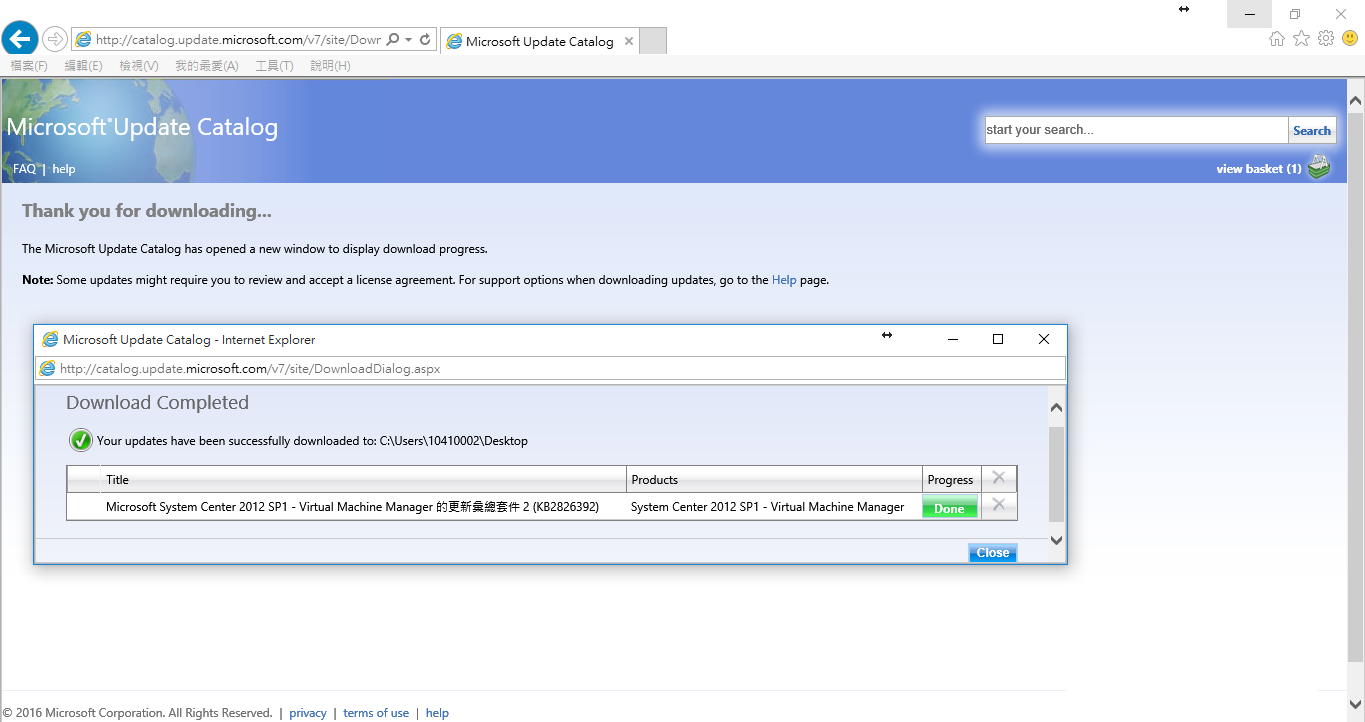This screenshot has height=722, width=1365.
Task: Open the 說明(H) menu
Action: click(330, 66)
